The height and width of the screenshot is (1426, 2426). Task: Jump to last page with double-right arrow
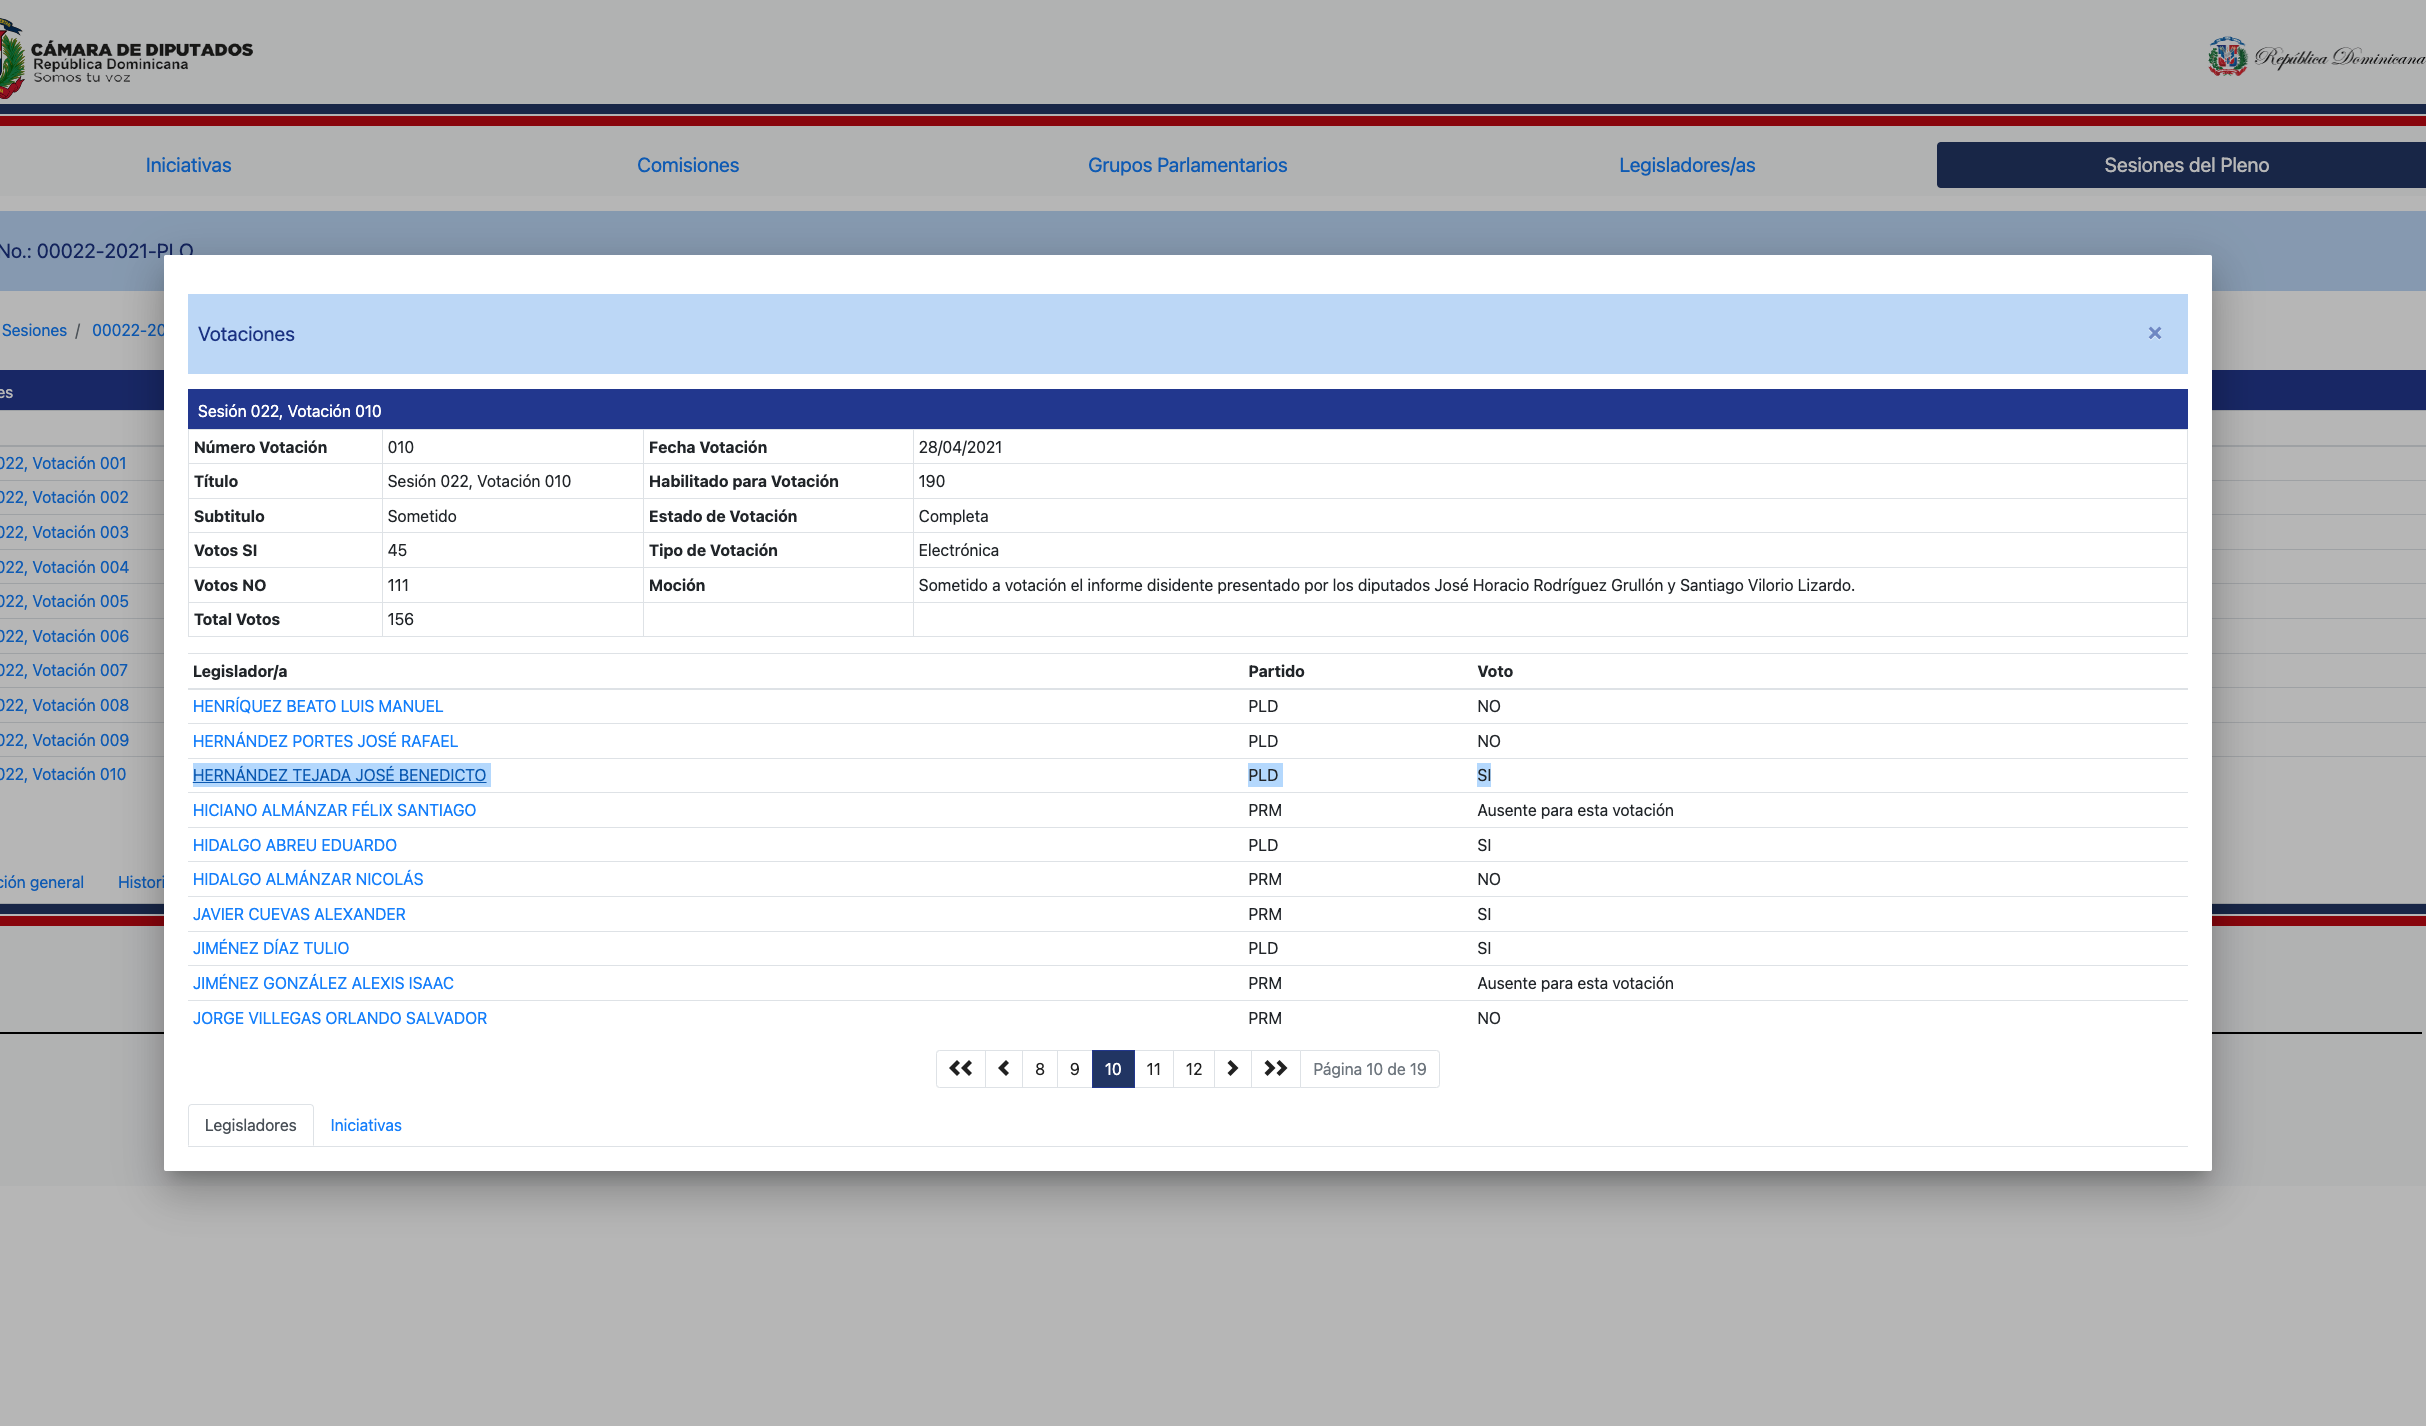pyautogui.click(x=1275, y=1069)
